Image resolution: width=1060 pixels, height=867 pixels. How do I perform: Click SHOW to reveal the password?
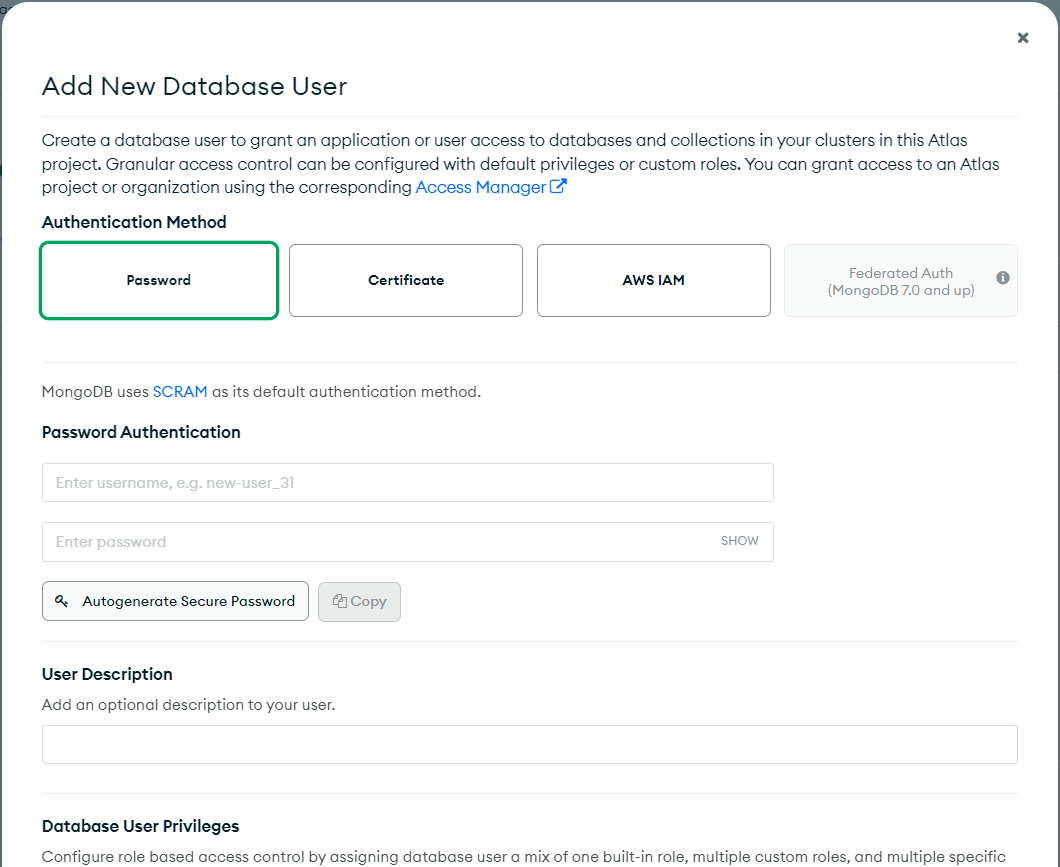(740, 541)
